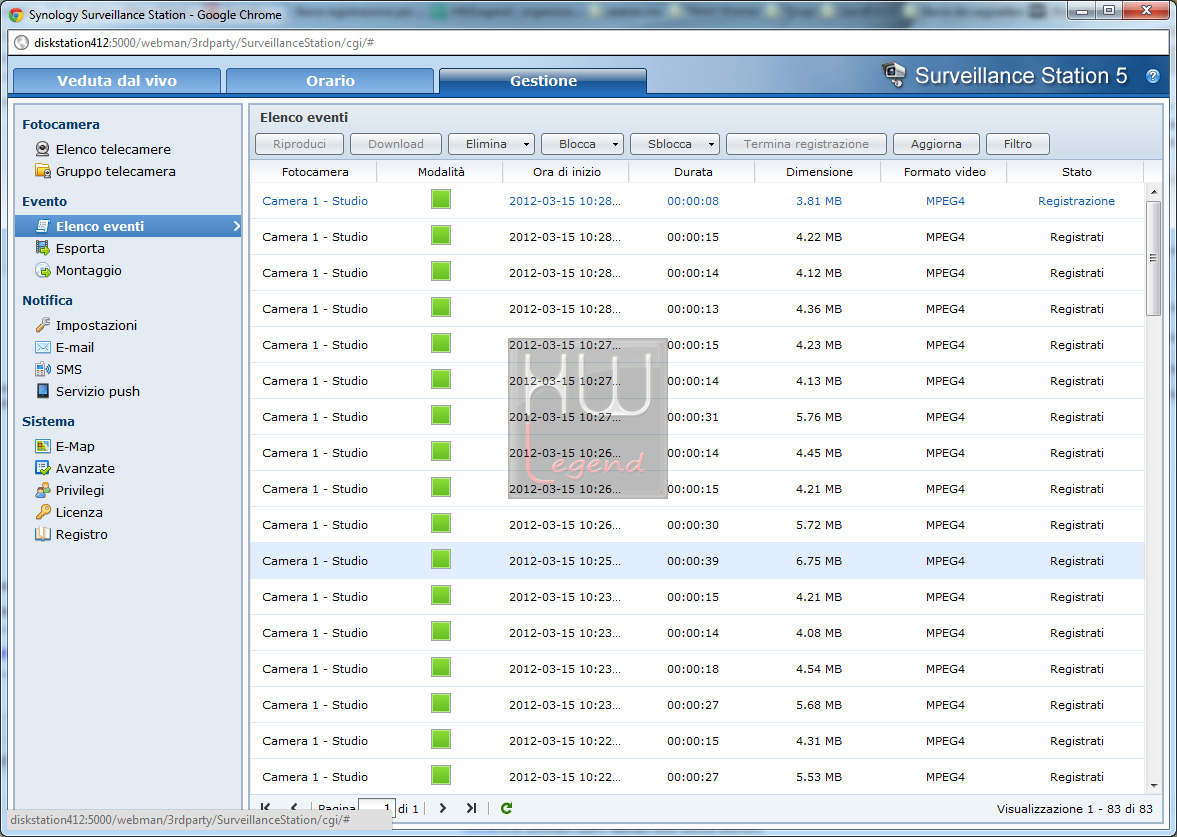Open the Registro log section
Screen dimensions: 1177x837
(71, 534)
